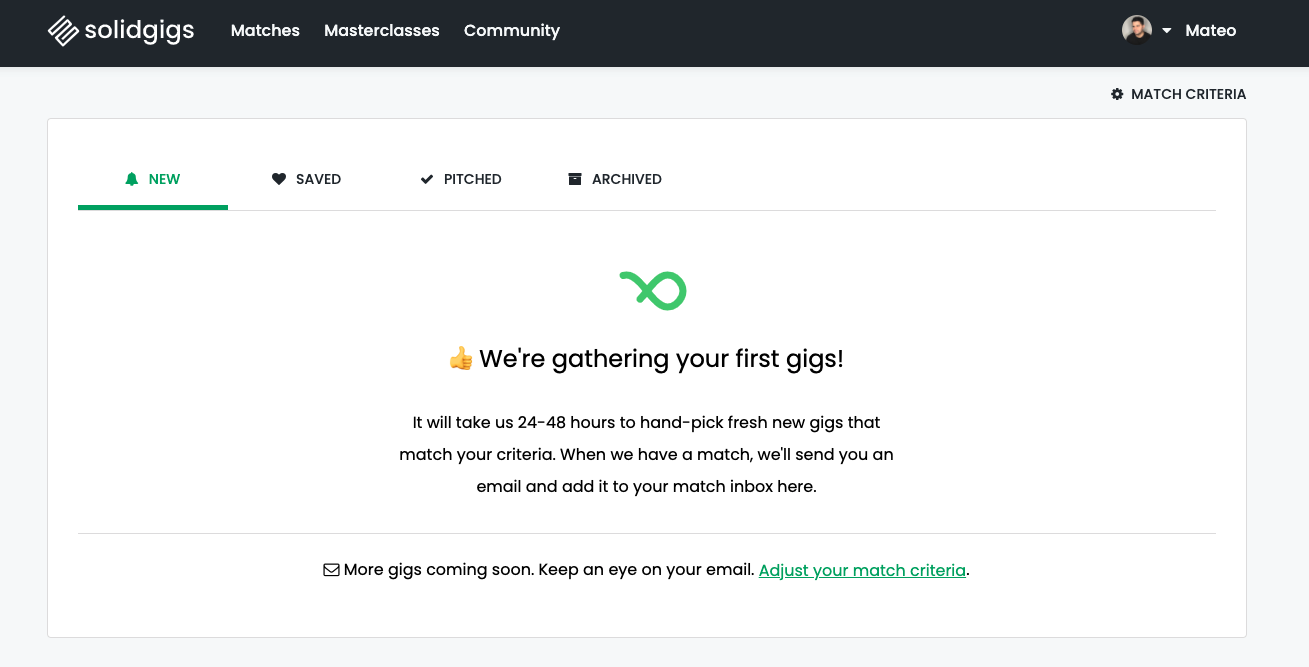View the Archived tab

click(x=626, y=179)
